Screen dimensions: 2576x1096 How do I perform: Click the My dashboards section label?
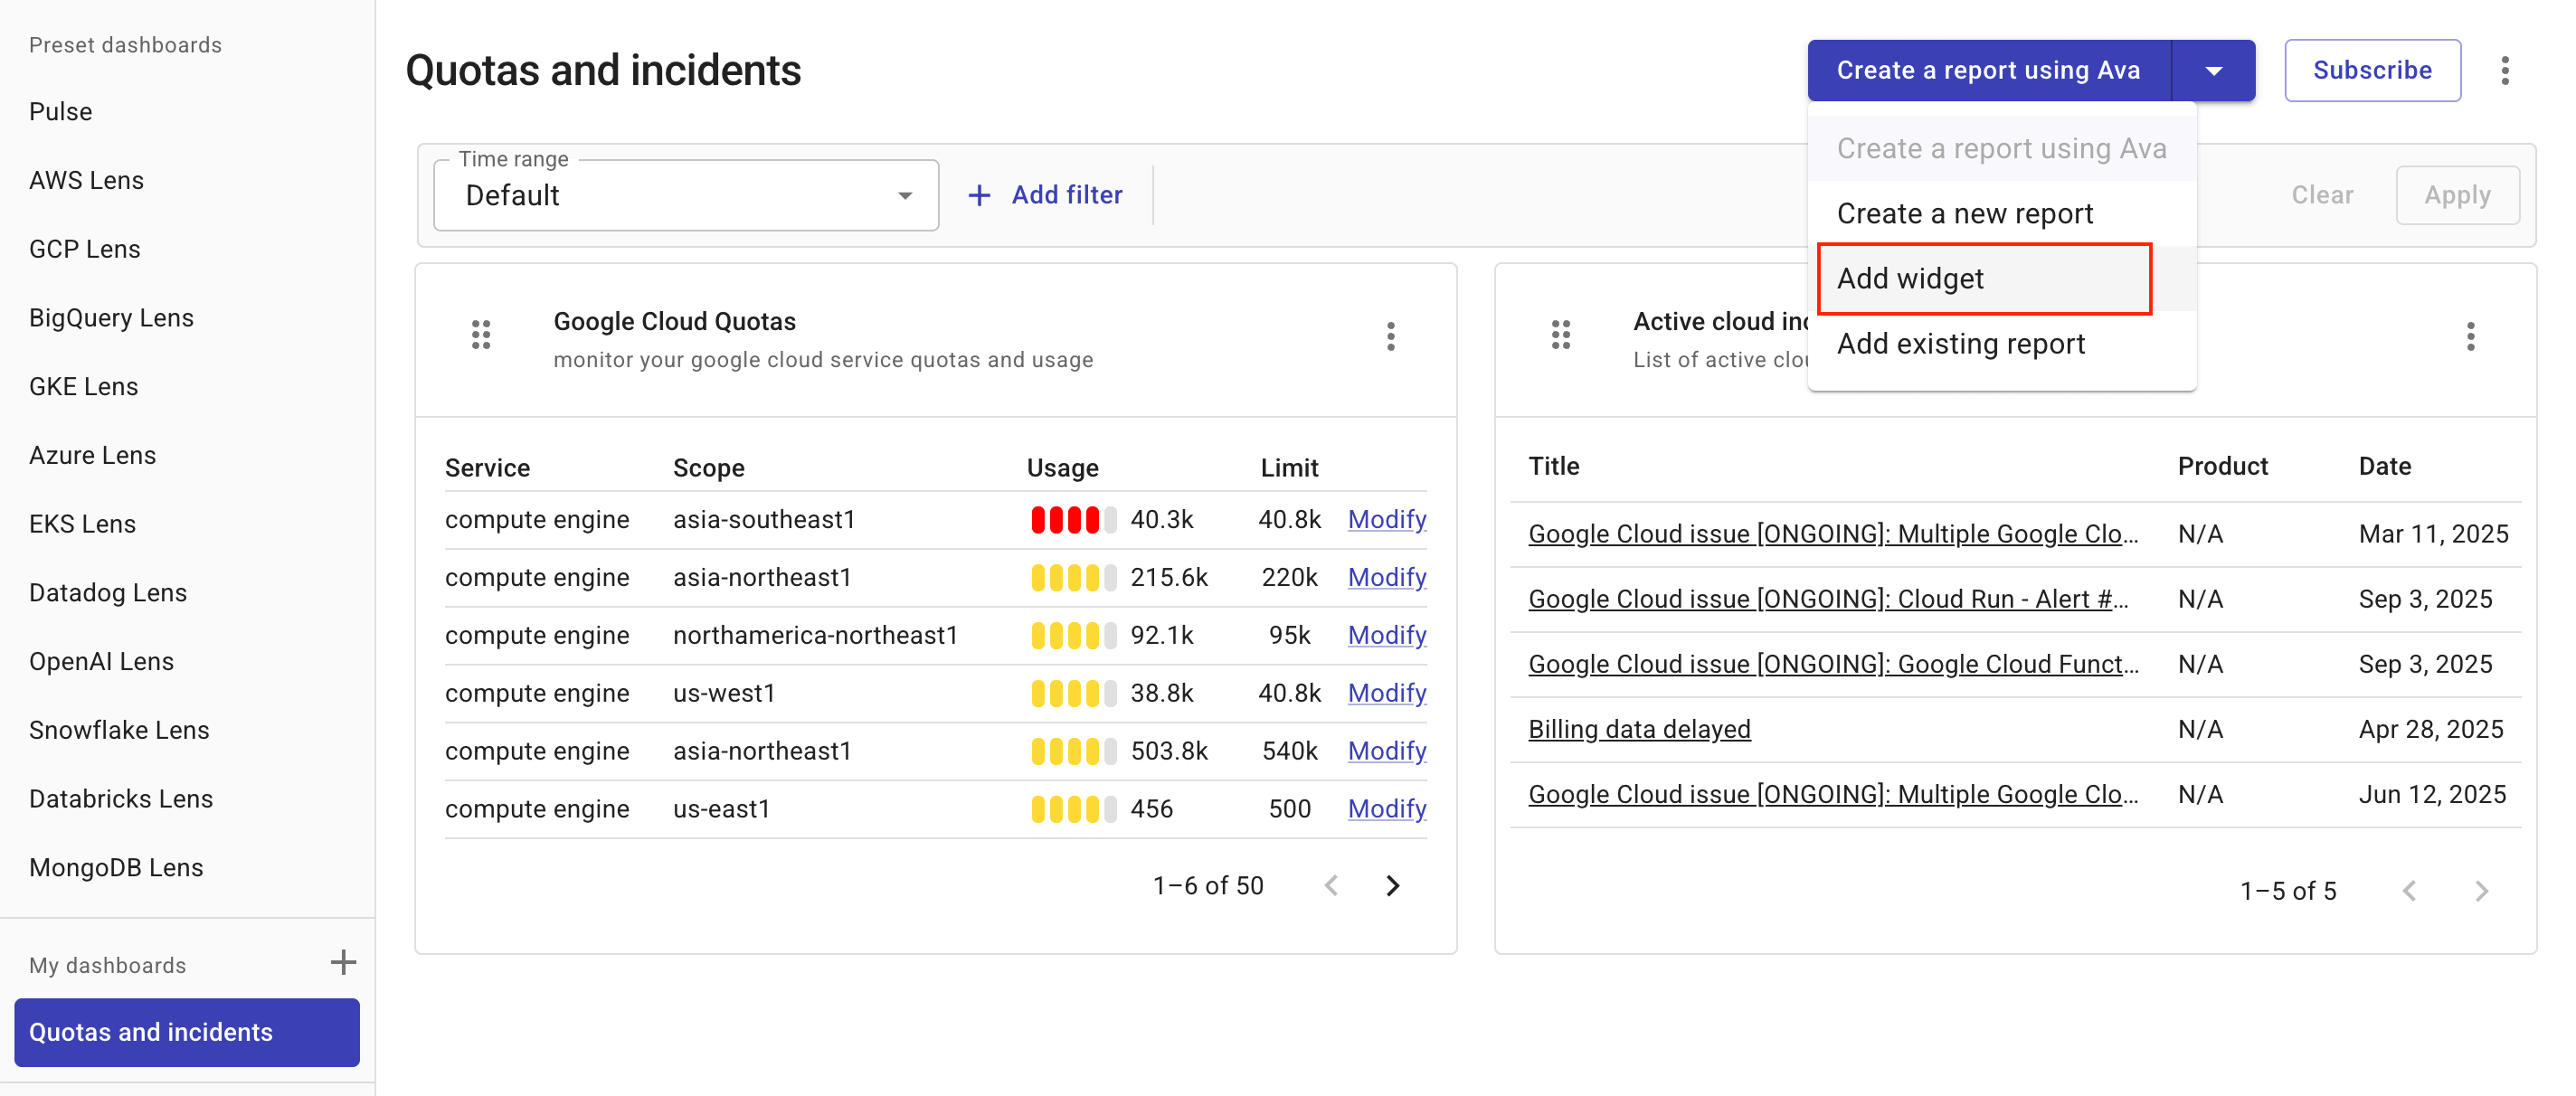point(107,965)
